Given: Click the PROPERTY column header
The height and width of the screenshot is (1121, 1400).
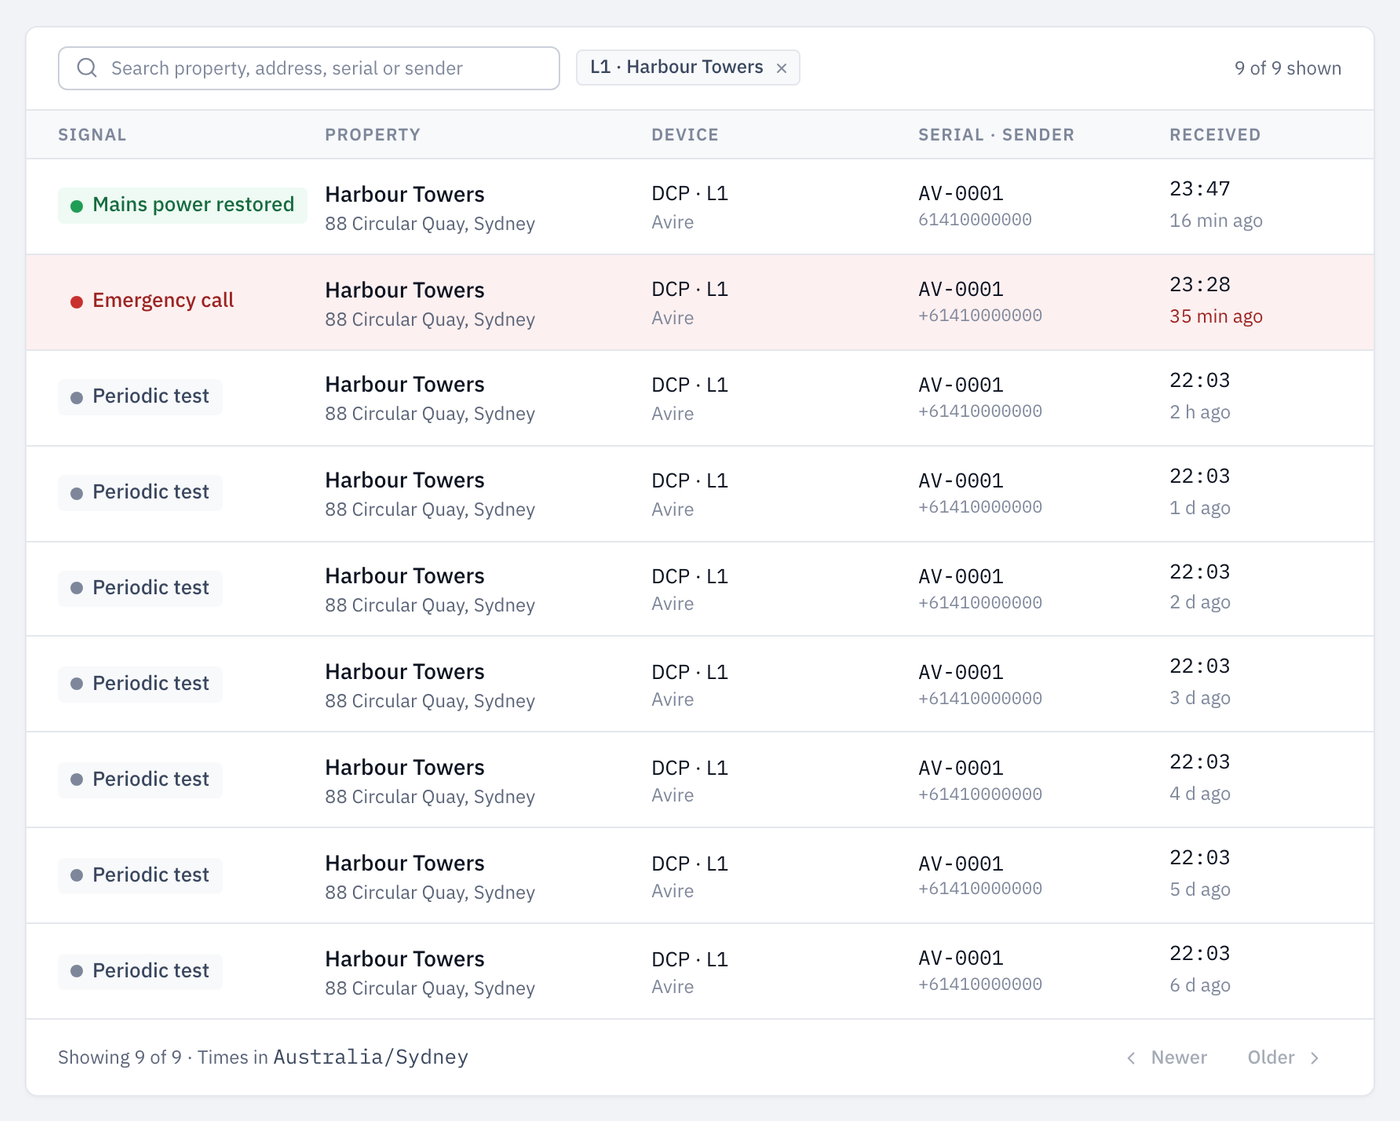Looking at the screenshot, I should click(372, 135).
